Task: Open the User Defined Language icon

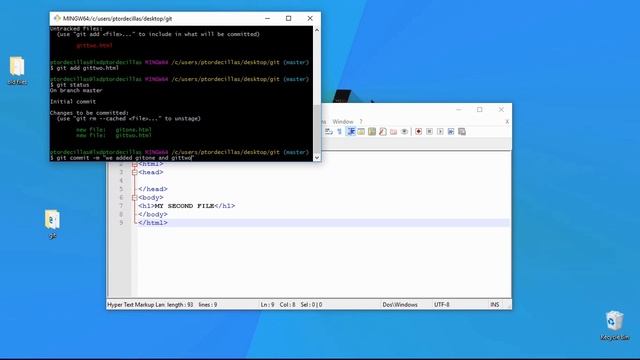Action: point(361,131)
